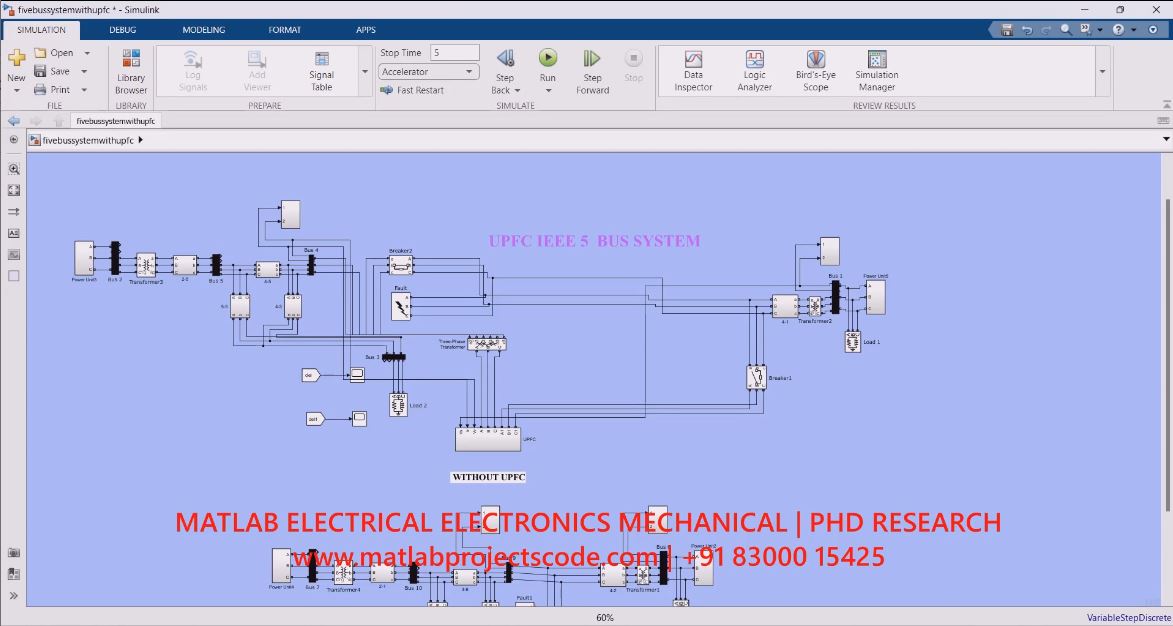Switch to the MODELING tab
This screenshot has height=626, width=1173.
(x=204, y=30)
